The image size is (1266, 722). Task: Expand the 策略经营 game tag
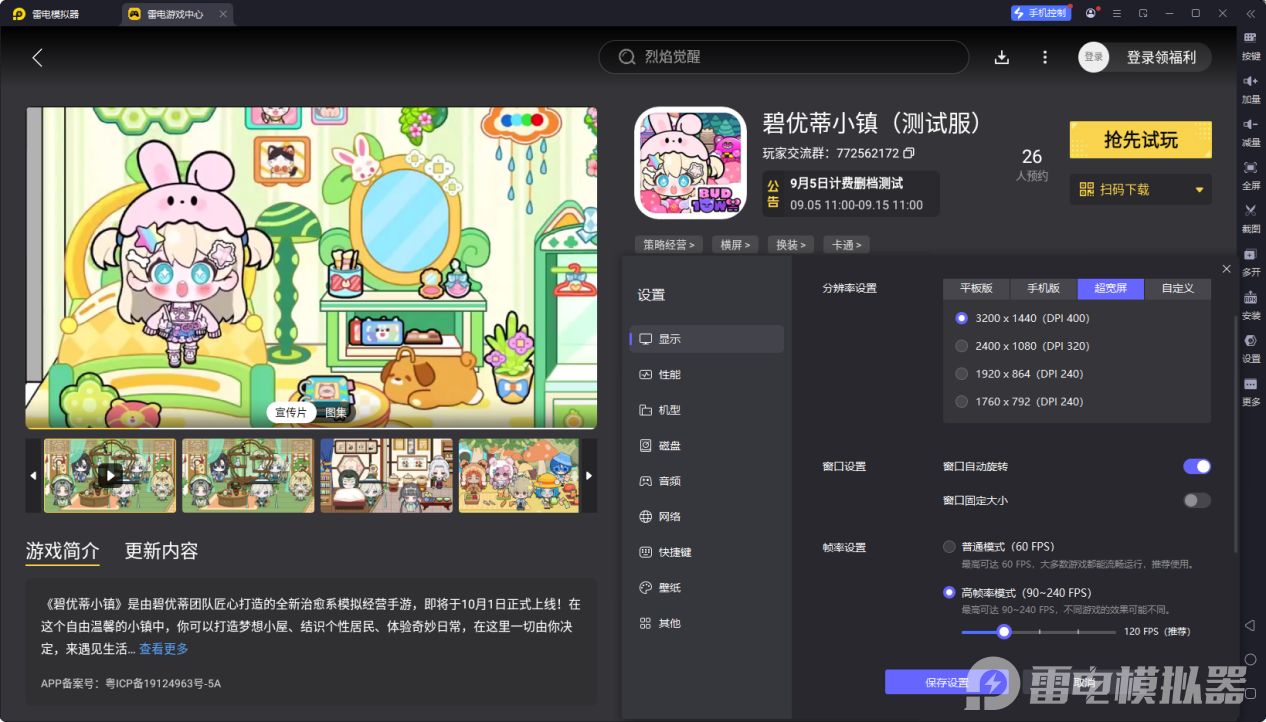(668, 244)
